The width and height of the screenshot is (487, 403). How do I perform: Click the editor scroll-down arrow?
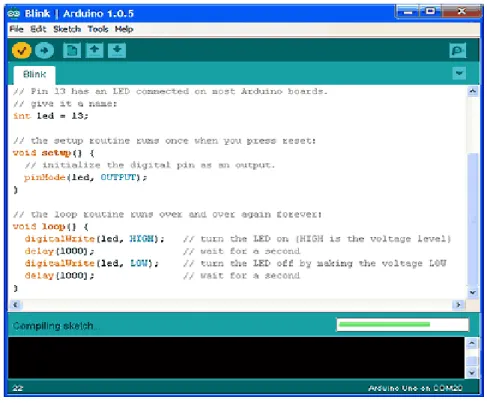(473, 292)
